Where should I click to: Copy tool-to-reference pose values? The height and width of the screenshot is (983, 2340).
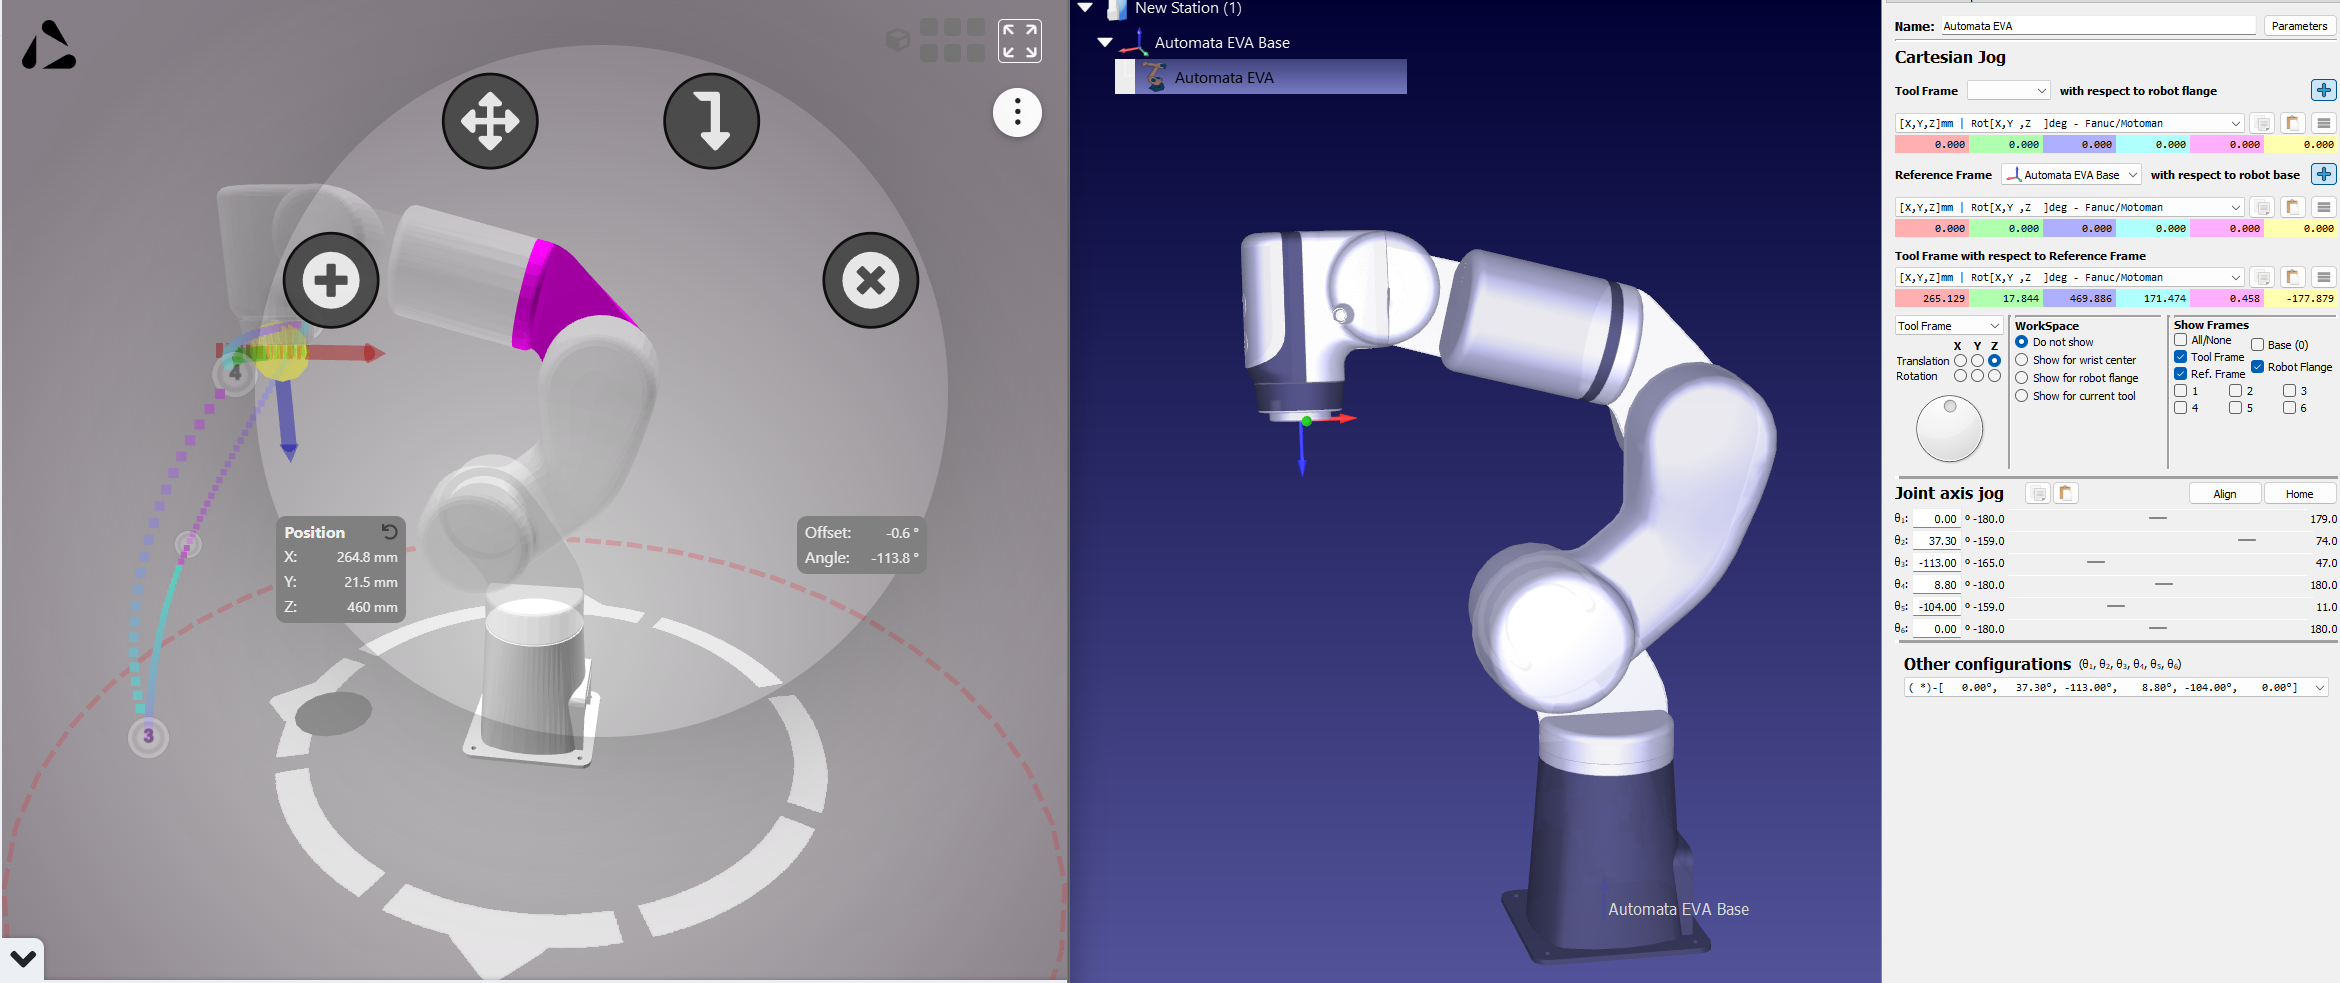(x=2262, y=277)
